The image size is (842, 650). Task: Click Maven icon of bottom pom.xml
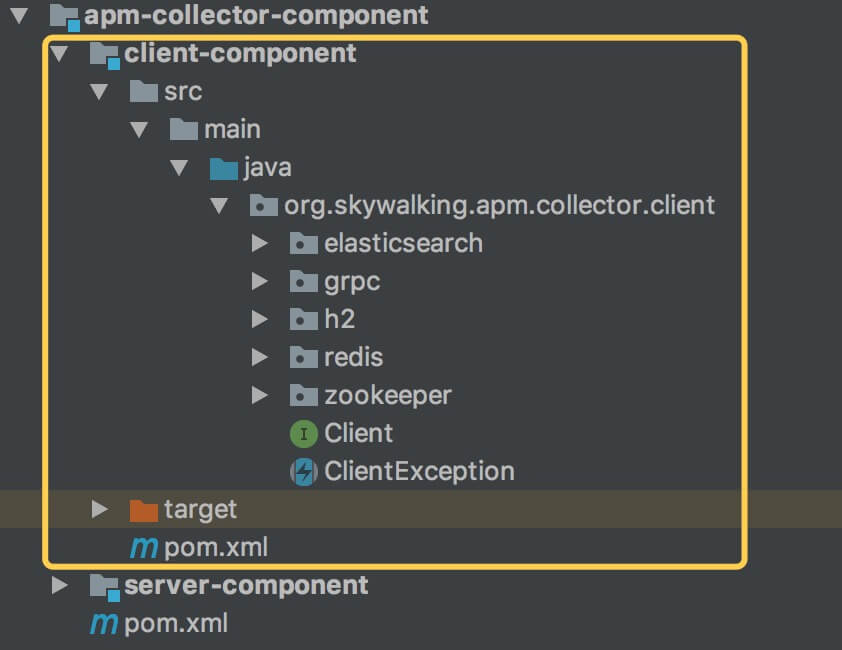pyautogui.click(x=104, y=624)
